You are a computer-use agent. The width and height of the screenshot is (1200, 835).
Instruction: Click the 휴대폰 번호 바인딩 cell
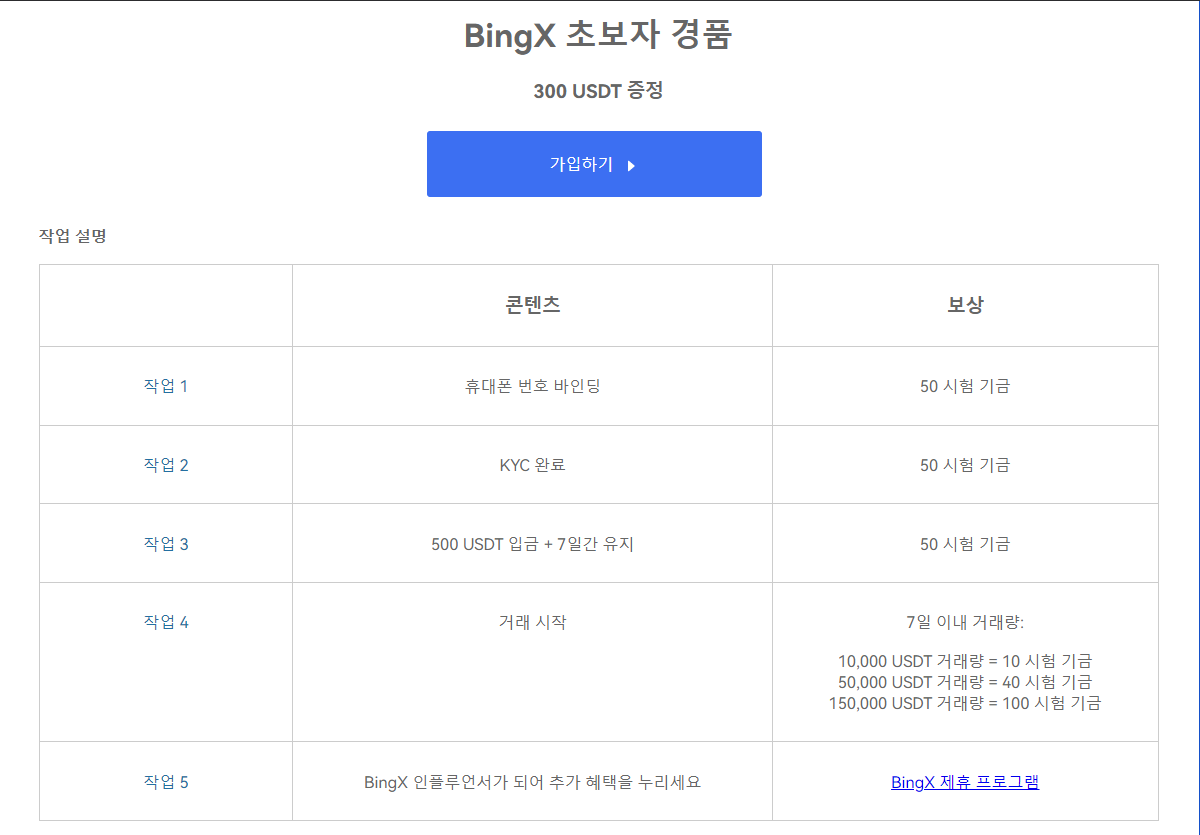coord(532,386)
